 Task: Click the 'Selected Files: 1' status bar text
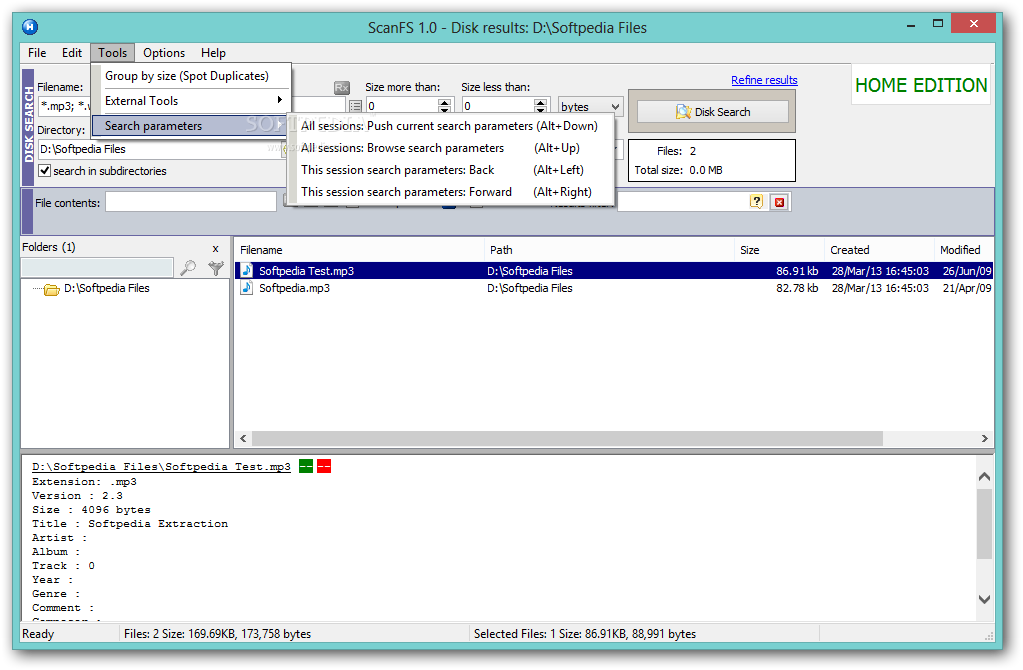[585, 633]
